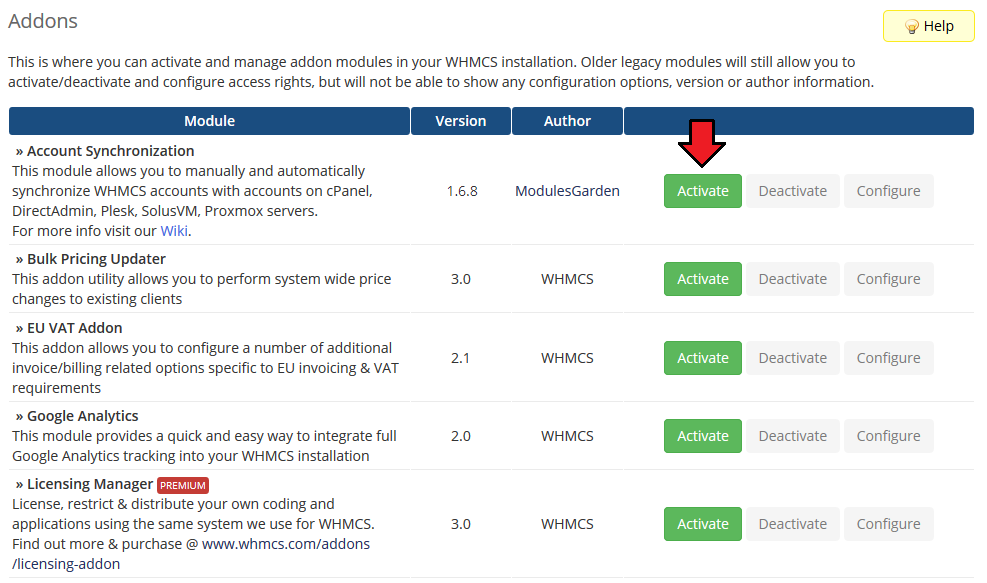Image resolution: width=987 pixels, height=583 pixels.
Task: Click the ModulesGarden author cell
Action: [x=567, y=191]
